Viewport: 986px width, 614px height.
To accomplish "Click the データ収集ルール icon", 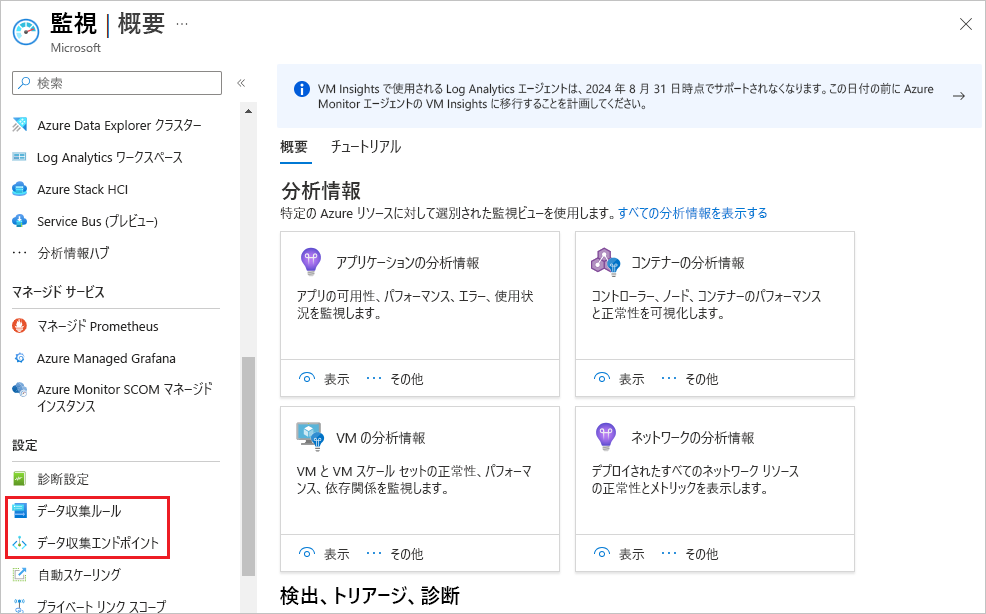I will click(19, 511).
